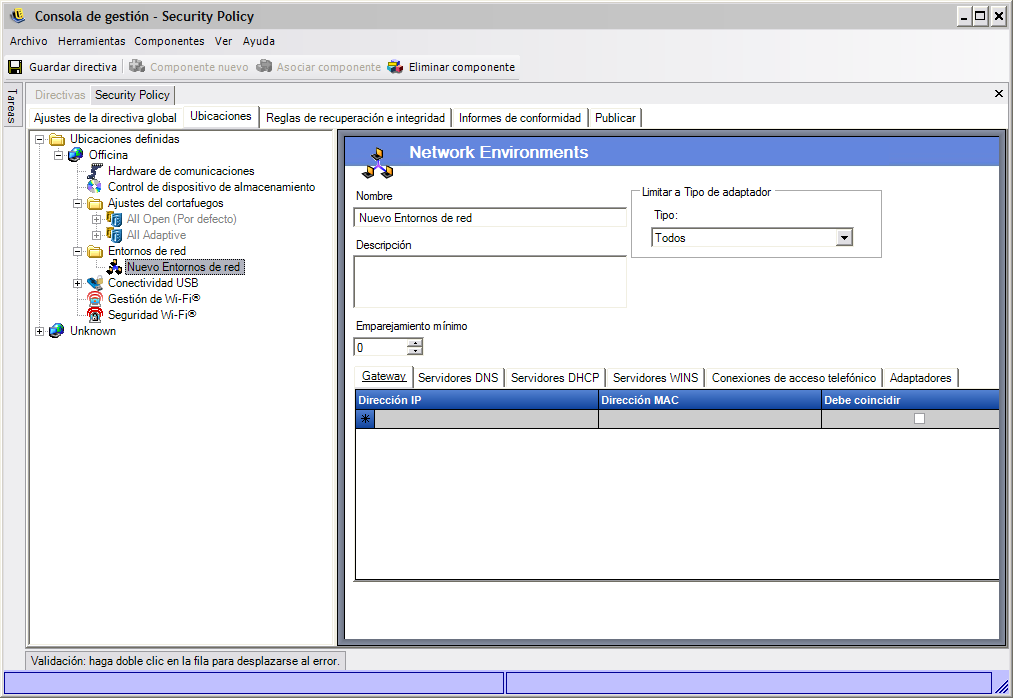1013x698 pixels.
Task: Click the Nuevo Entornos de red tree icon
Action: pyautogui.click(x=114, y=267)
